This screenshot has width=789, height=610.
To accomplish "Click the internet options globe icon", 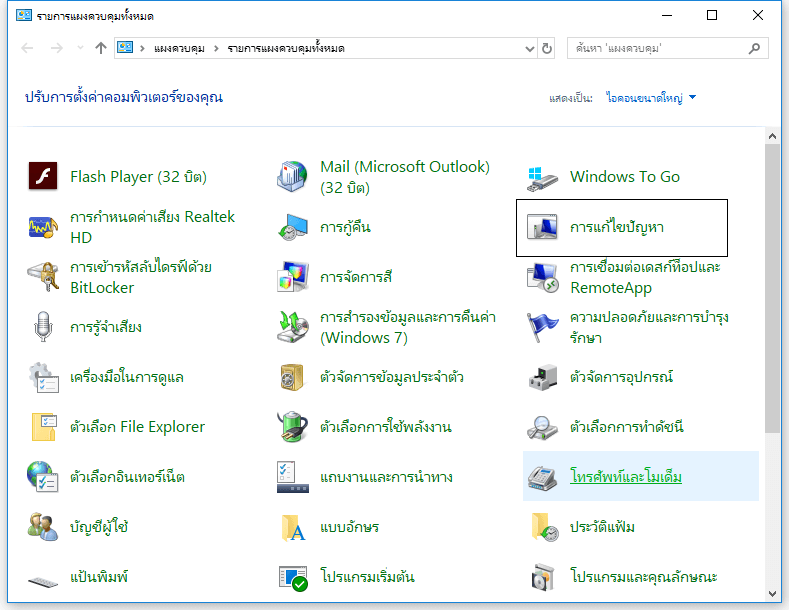I will coord(43,476).
